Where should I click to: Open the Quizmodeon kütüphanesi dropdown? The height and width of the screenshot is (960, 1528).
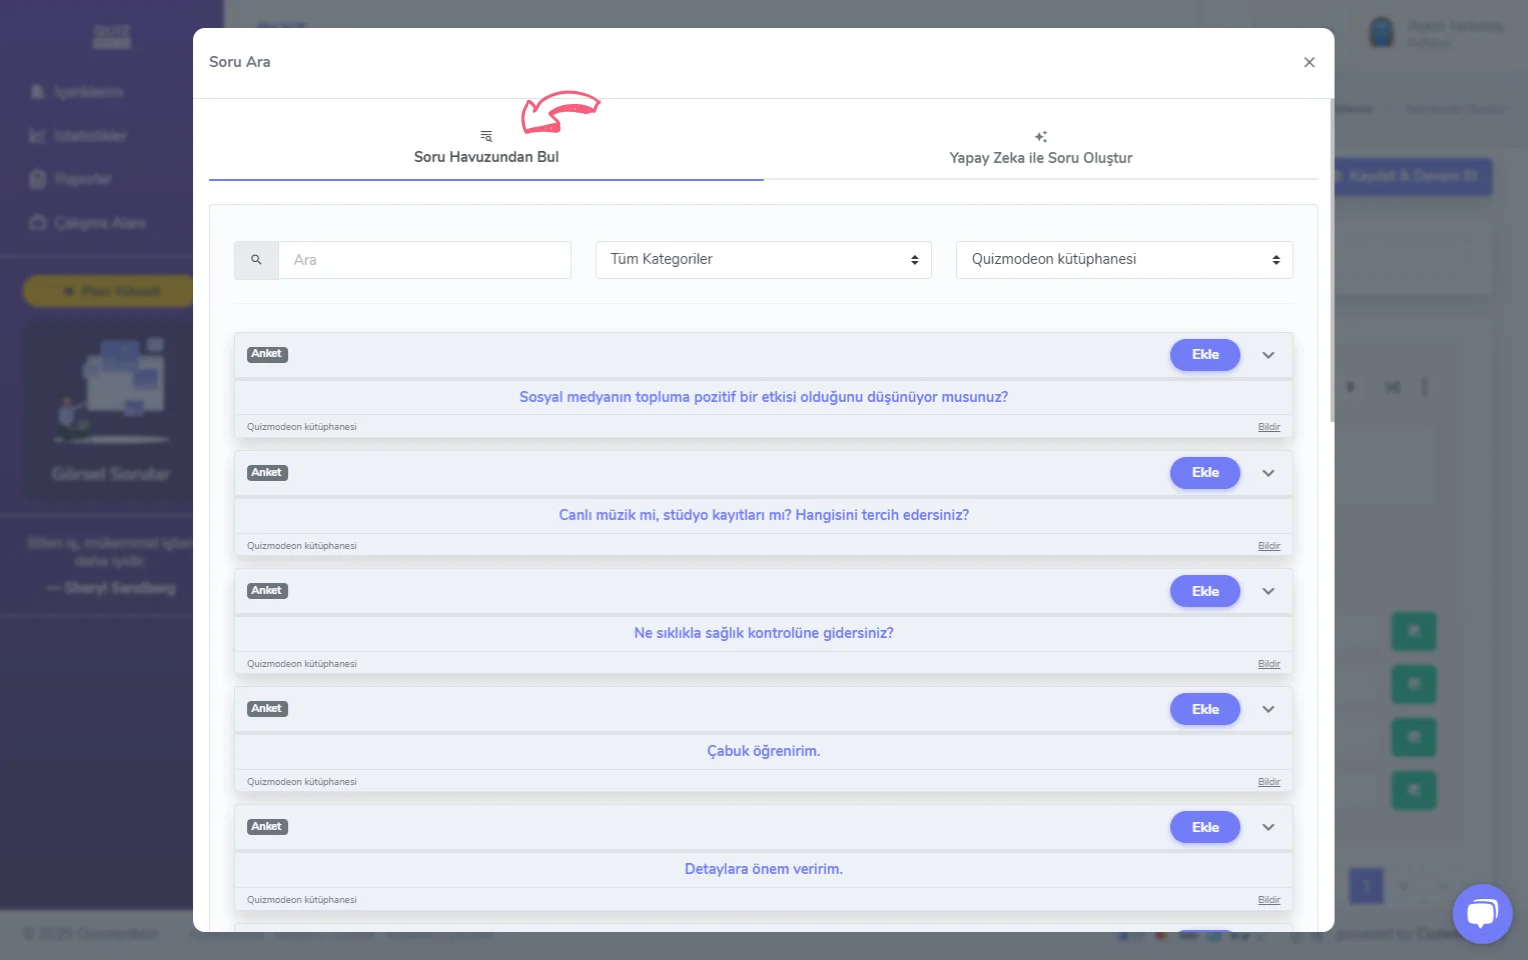(x=1124, y=260)
